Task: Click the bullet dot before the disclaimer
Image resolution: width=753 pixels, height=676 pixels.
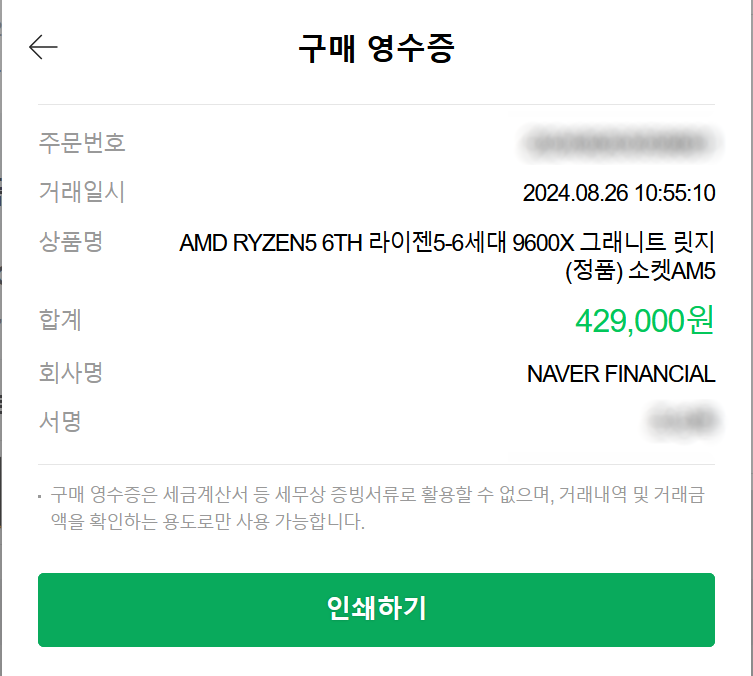Action: [x=40, y=496]
